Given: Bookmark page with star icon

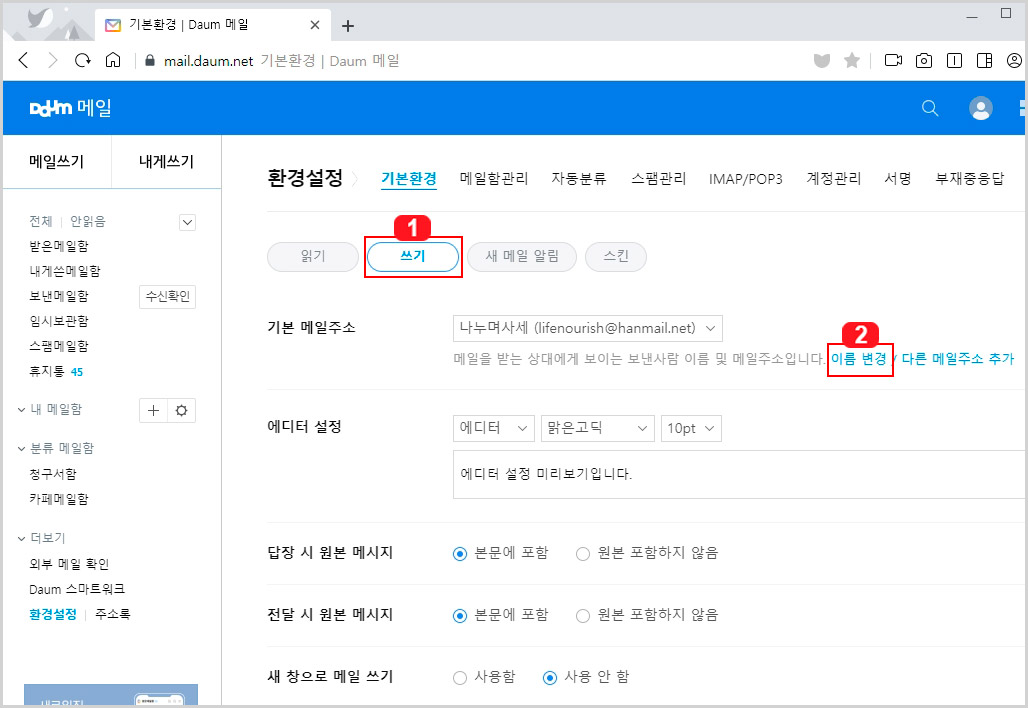Looking at the screenshot, I should click(852, 61).
